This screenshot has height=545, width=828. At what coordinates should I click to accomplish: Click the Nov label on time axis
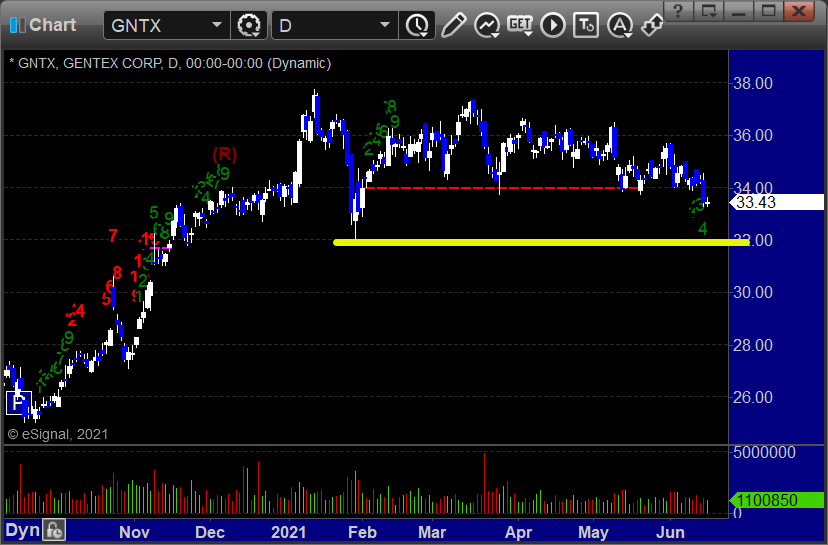tap(134, 532)
